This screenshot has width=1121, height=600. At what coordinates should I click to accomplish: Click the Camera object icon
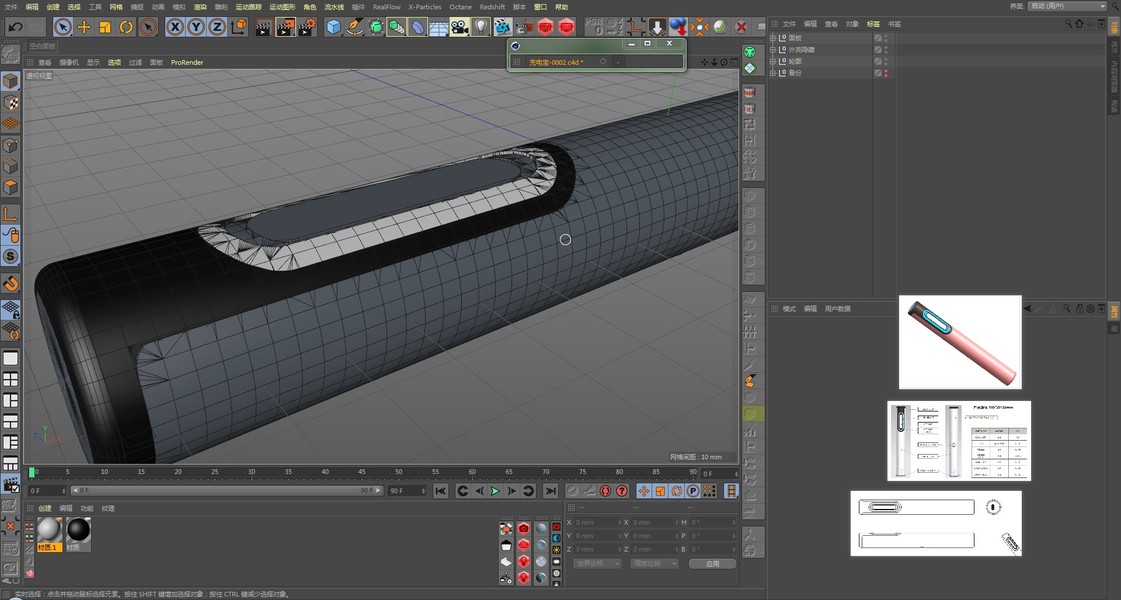[459, 27]
